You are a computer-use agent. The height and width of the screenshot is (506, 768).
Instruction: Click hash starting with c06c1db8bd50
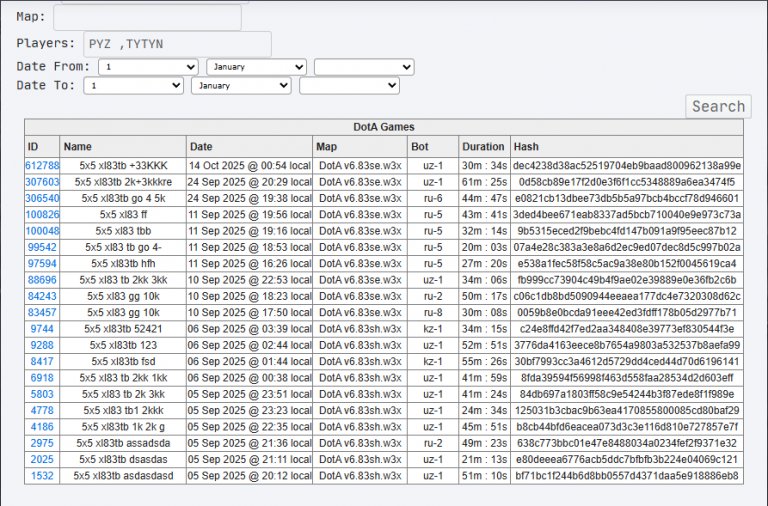click(x=627, y=296)
